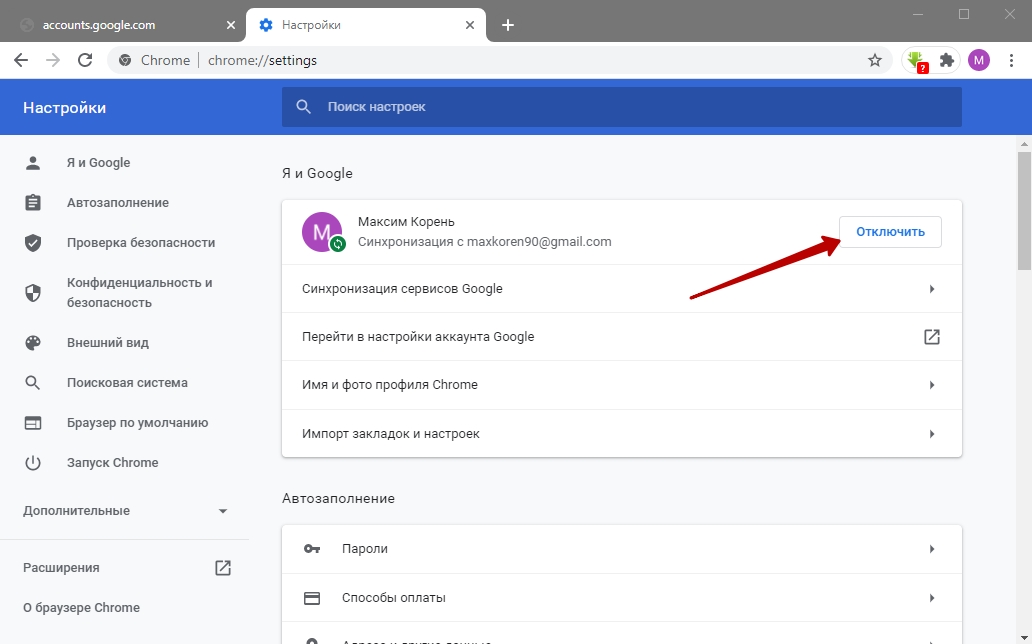Open the new tab plus button
Screen dimensions: 1032x644
pyautogui.click(x=508, y=25)
